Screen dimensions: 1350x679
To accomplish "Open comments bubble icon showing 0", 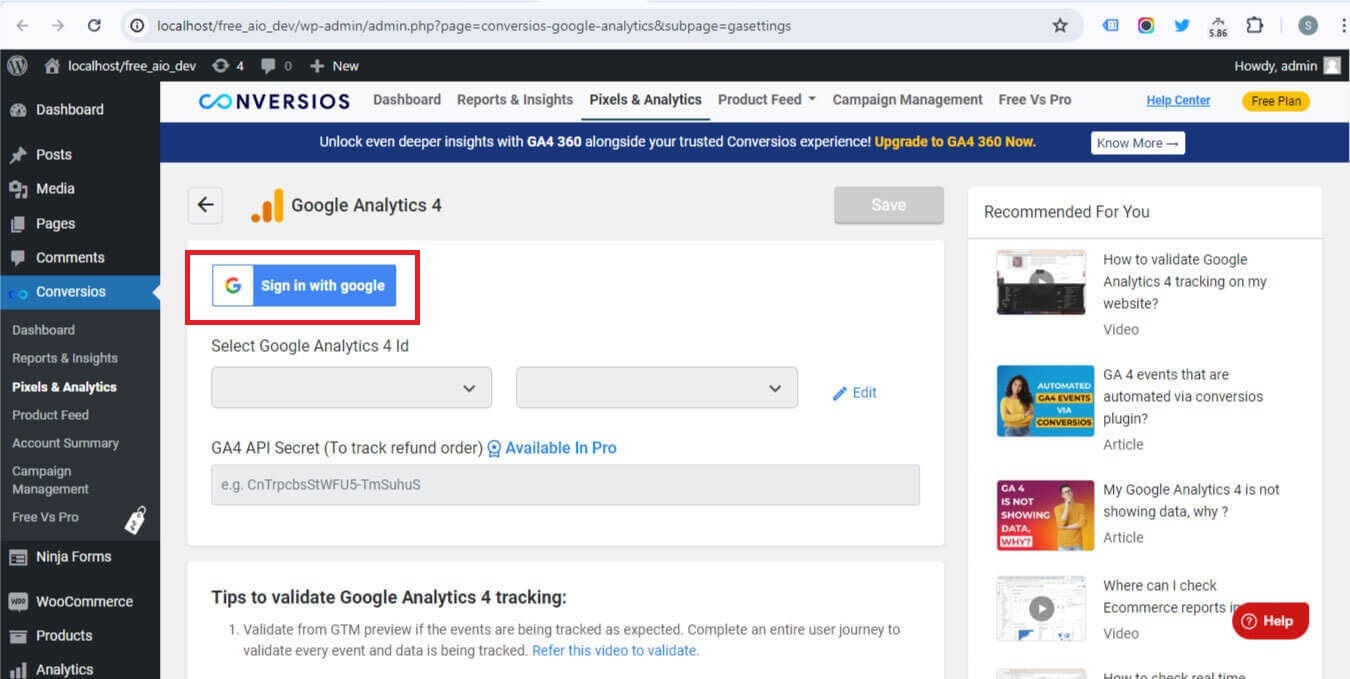I will (x=276, y=66).
